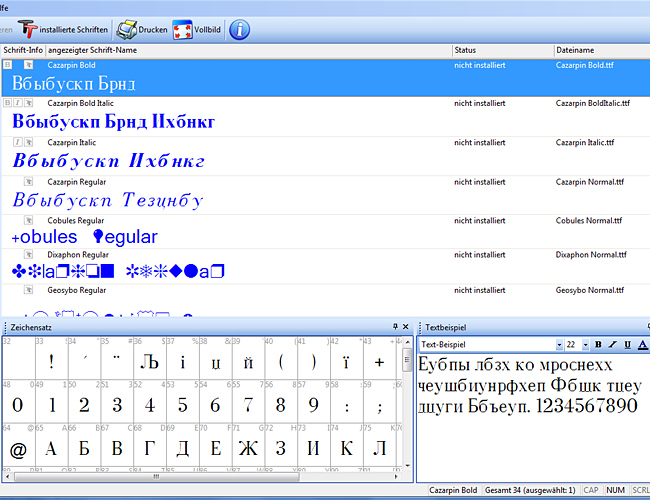This screenshot has width=650, height=500.
Task: Open the Text-Beispiel dropdown
Action: pyautogui.click(x=558, y=344)
